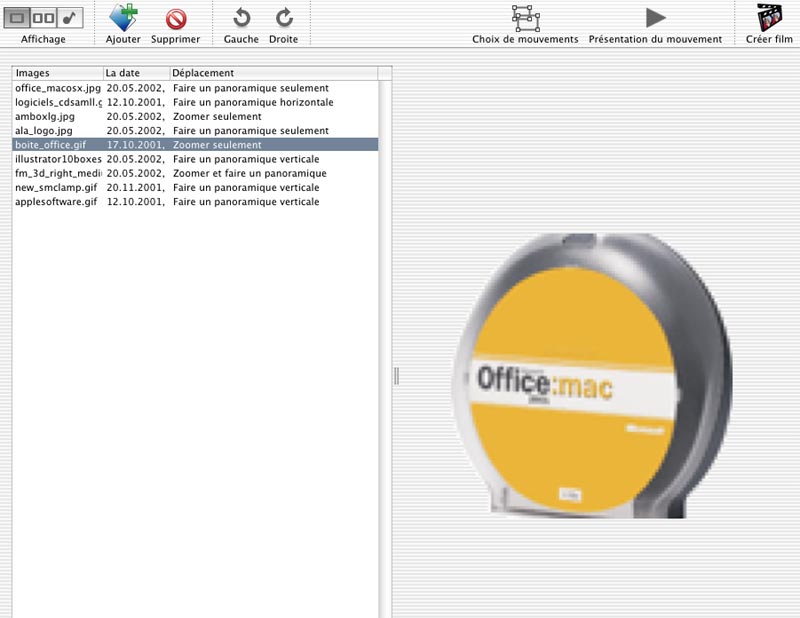Switch to dual-pane display view
This screenshot has height=618, width=800.
tap(43, 18)
